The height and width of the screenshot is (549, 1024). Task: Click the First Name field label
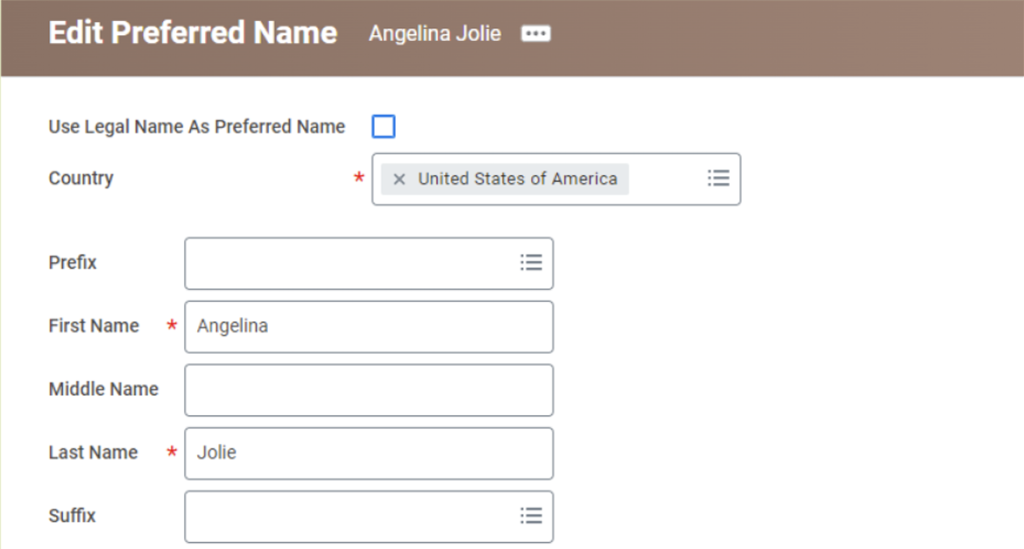pos(93,326)
